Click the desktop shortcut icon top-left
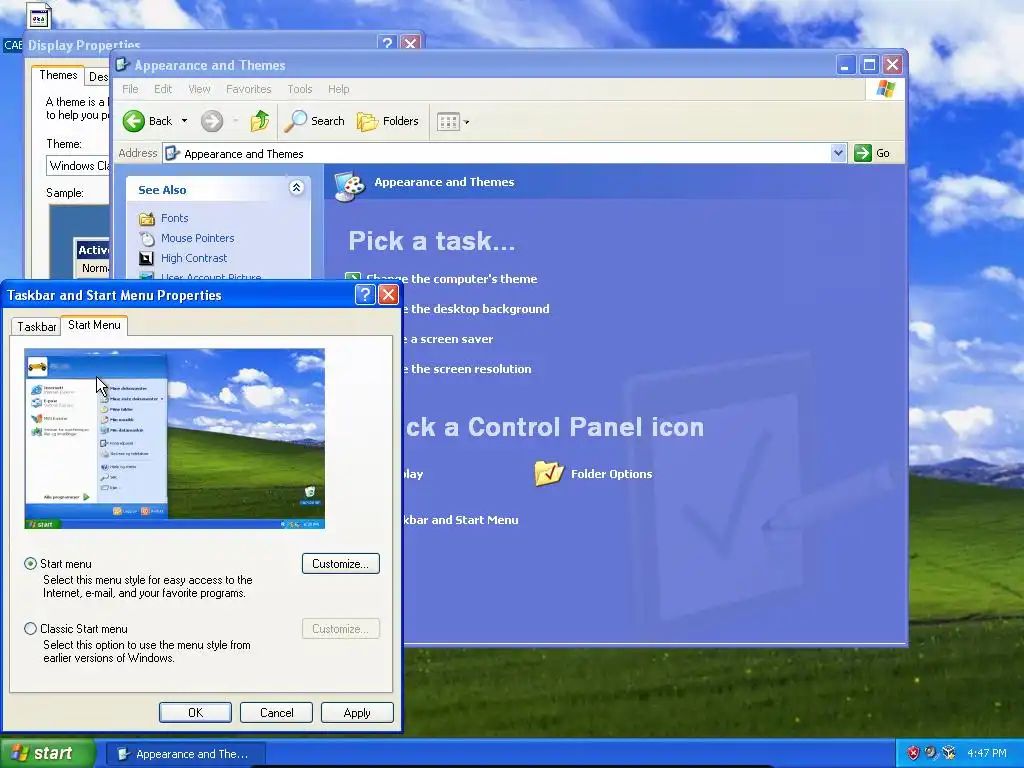The height and width of the screenshot is (768, 1024). point(39,16)
